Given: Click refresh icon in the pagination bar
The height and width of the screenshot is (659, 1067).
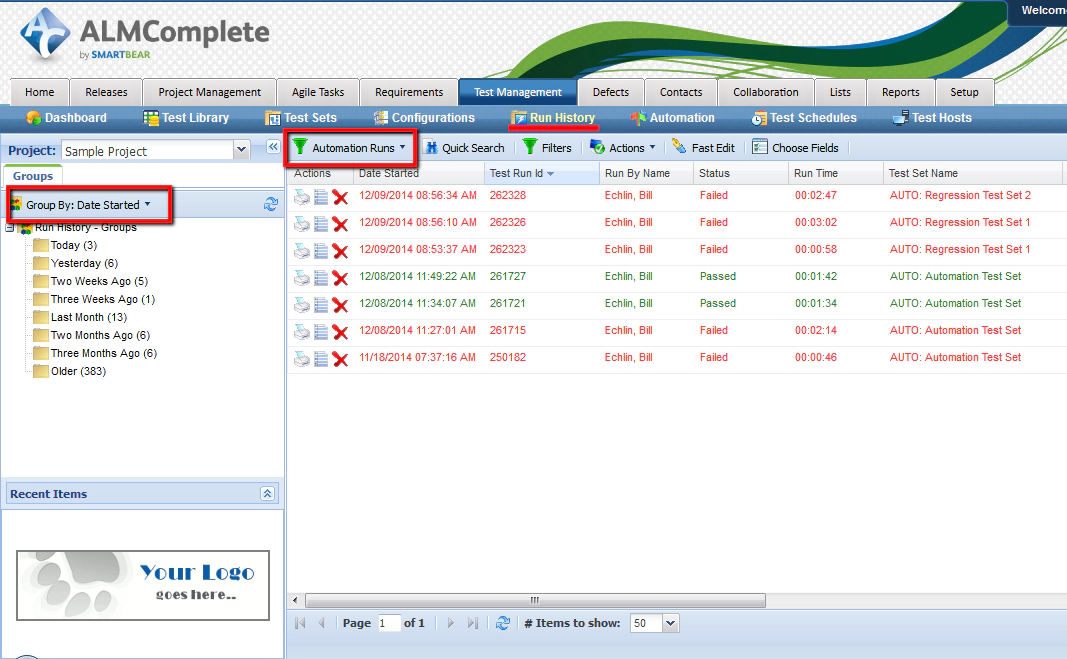Looking at the screenshot, I should pyautogui.click(x=503, y=623).
